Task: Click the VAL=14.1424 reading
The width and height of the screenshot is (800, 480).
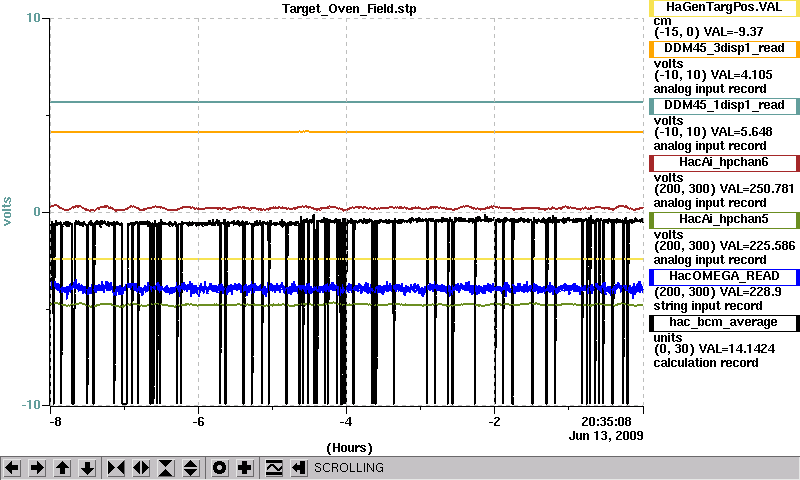Action: point(736,349)
